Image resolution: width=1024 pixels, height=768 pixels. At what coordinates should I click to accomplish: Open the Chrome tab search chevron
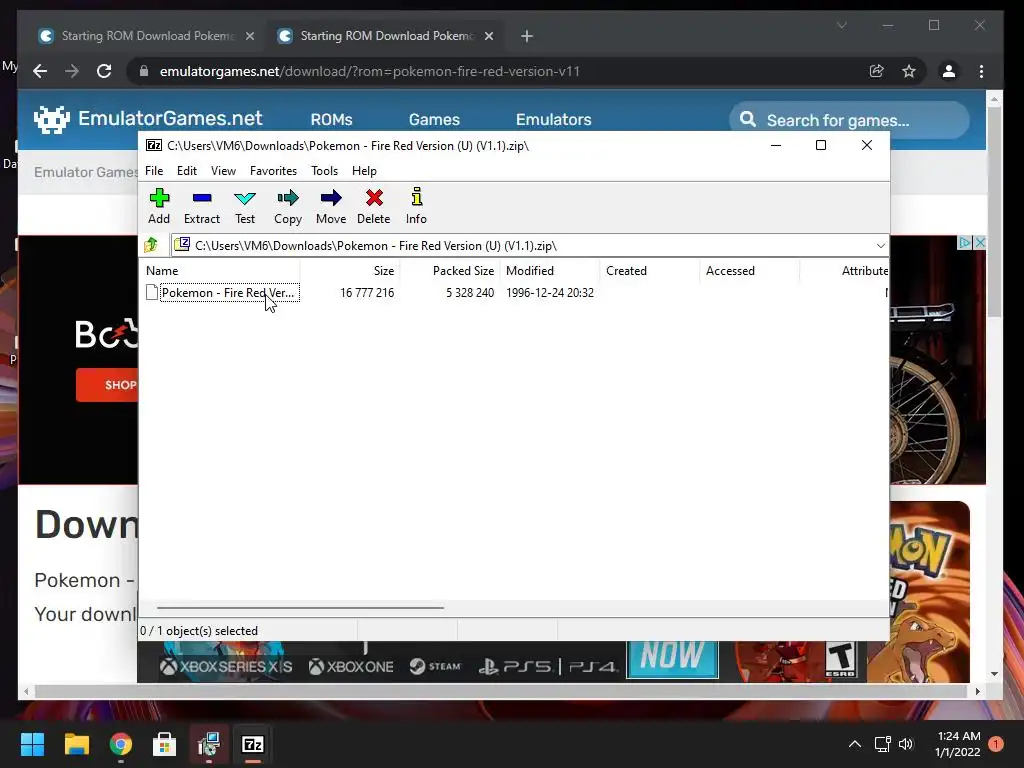click(842, 25)
